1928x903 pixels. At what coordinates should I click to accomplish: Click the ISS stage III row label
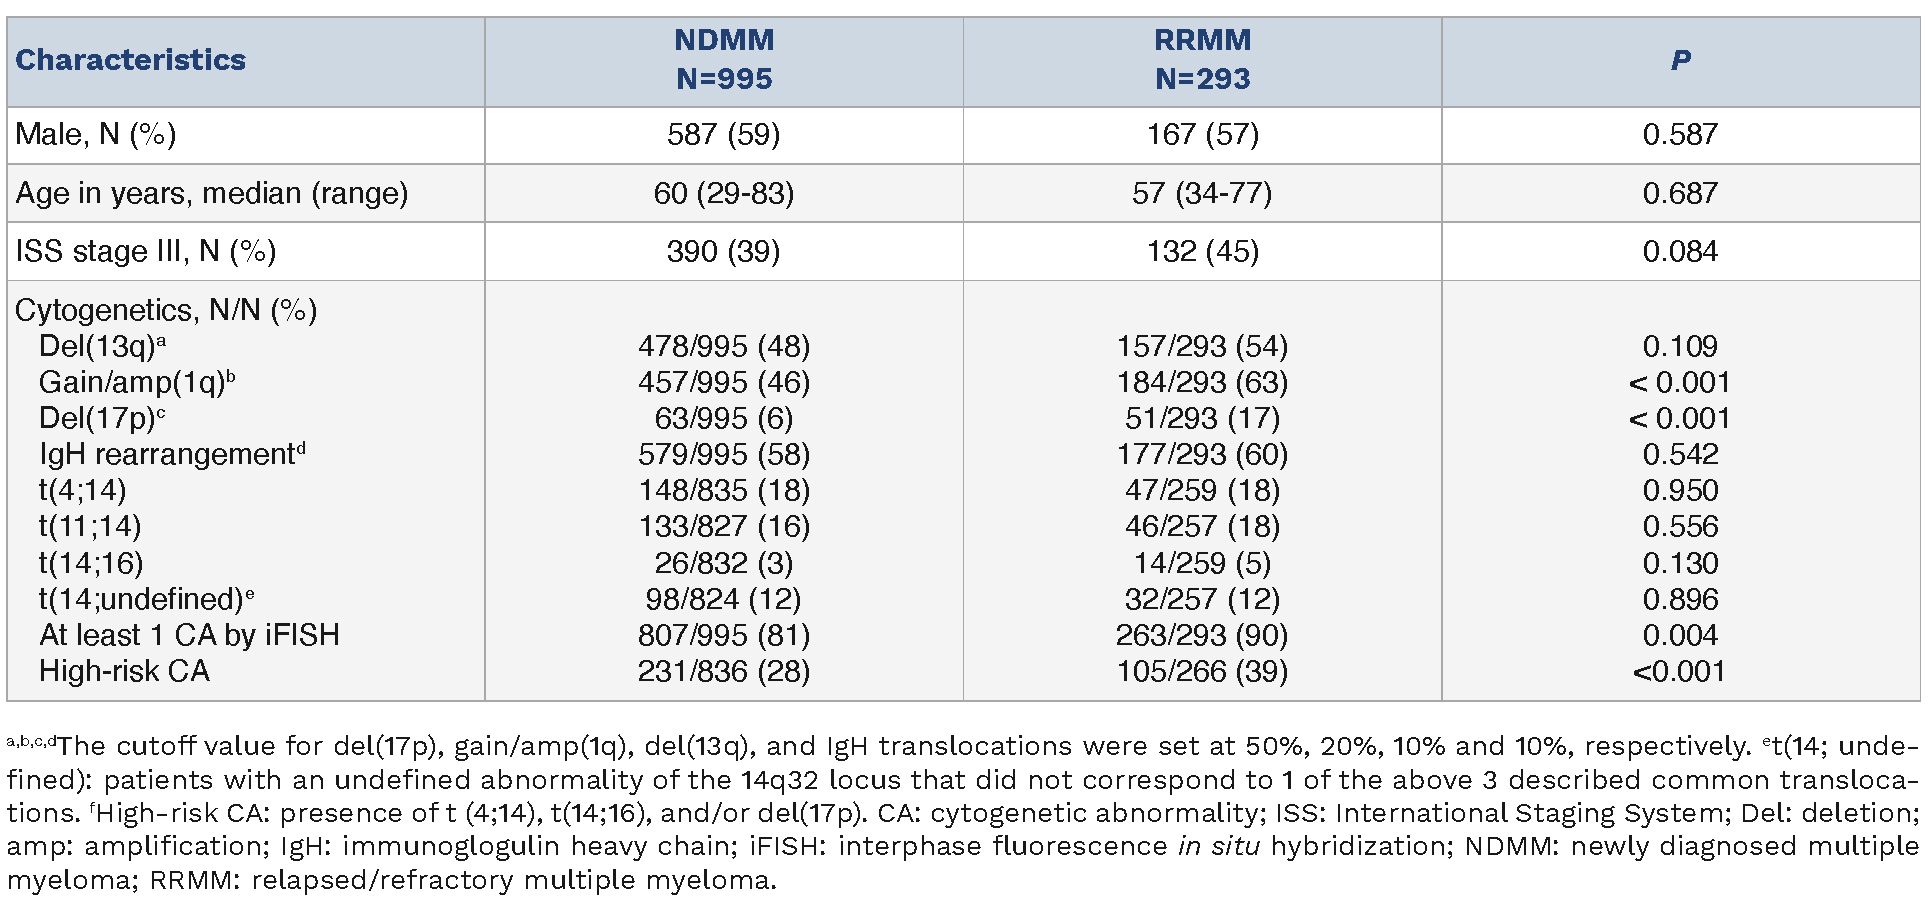(146, 251)
